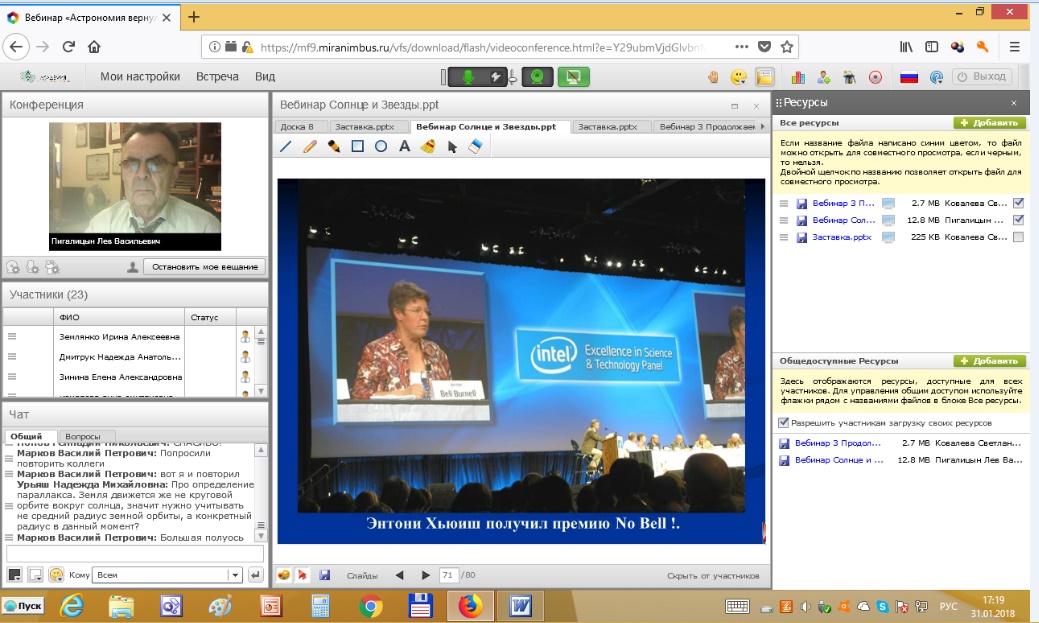Image resolution: width=1039 pixels, height=623 pixels.
Task: Toggle the green microphone button
Action: (x=468, y=77)
